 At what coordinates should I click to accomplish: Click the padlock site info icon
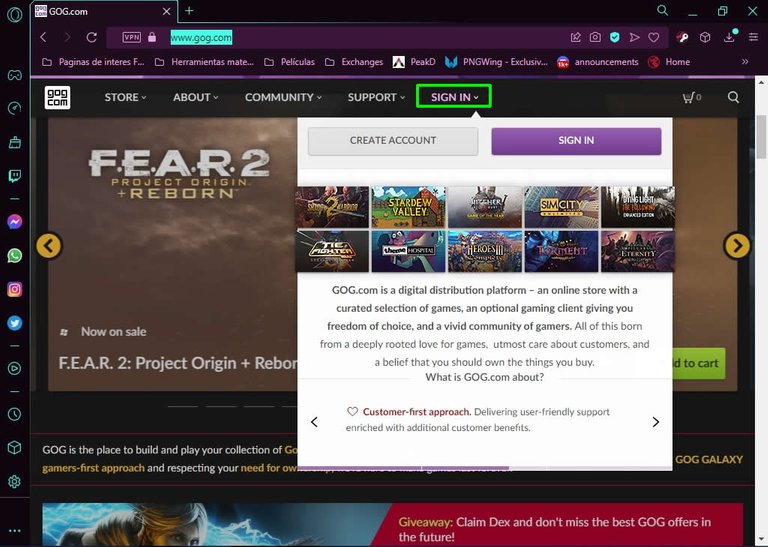click(152, 37)
